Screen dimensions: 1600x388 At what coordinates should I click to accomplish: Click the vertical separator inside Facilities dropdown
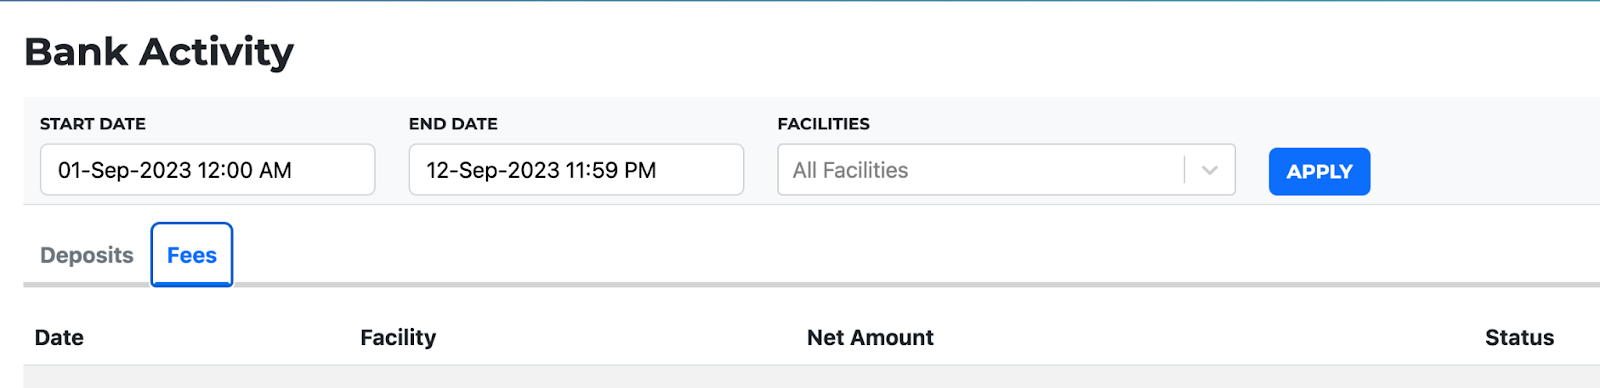point(1184,170)
